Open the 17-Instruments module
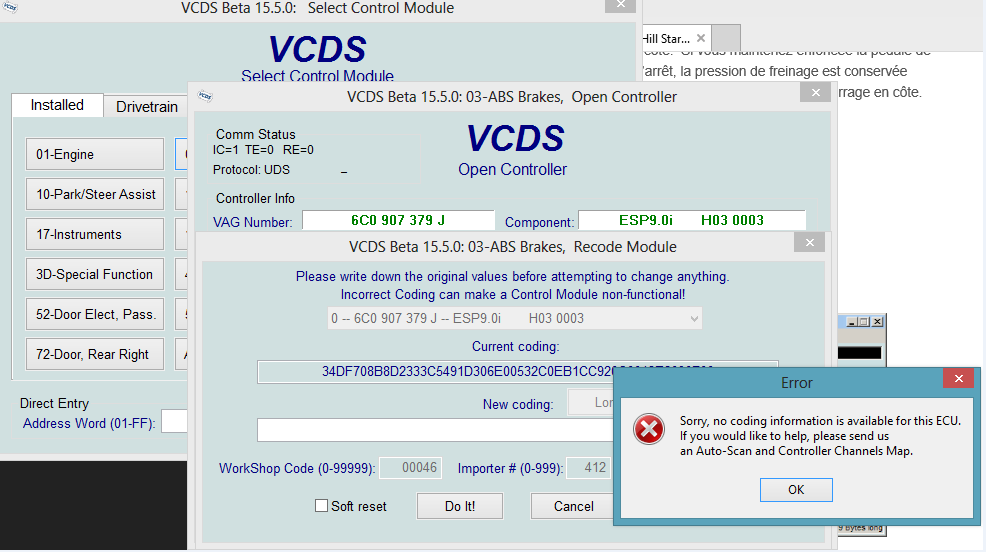 [95, 235]
